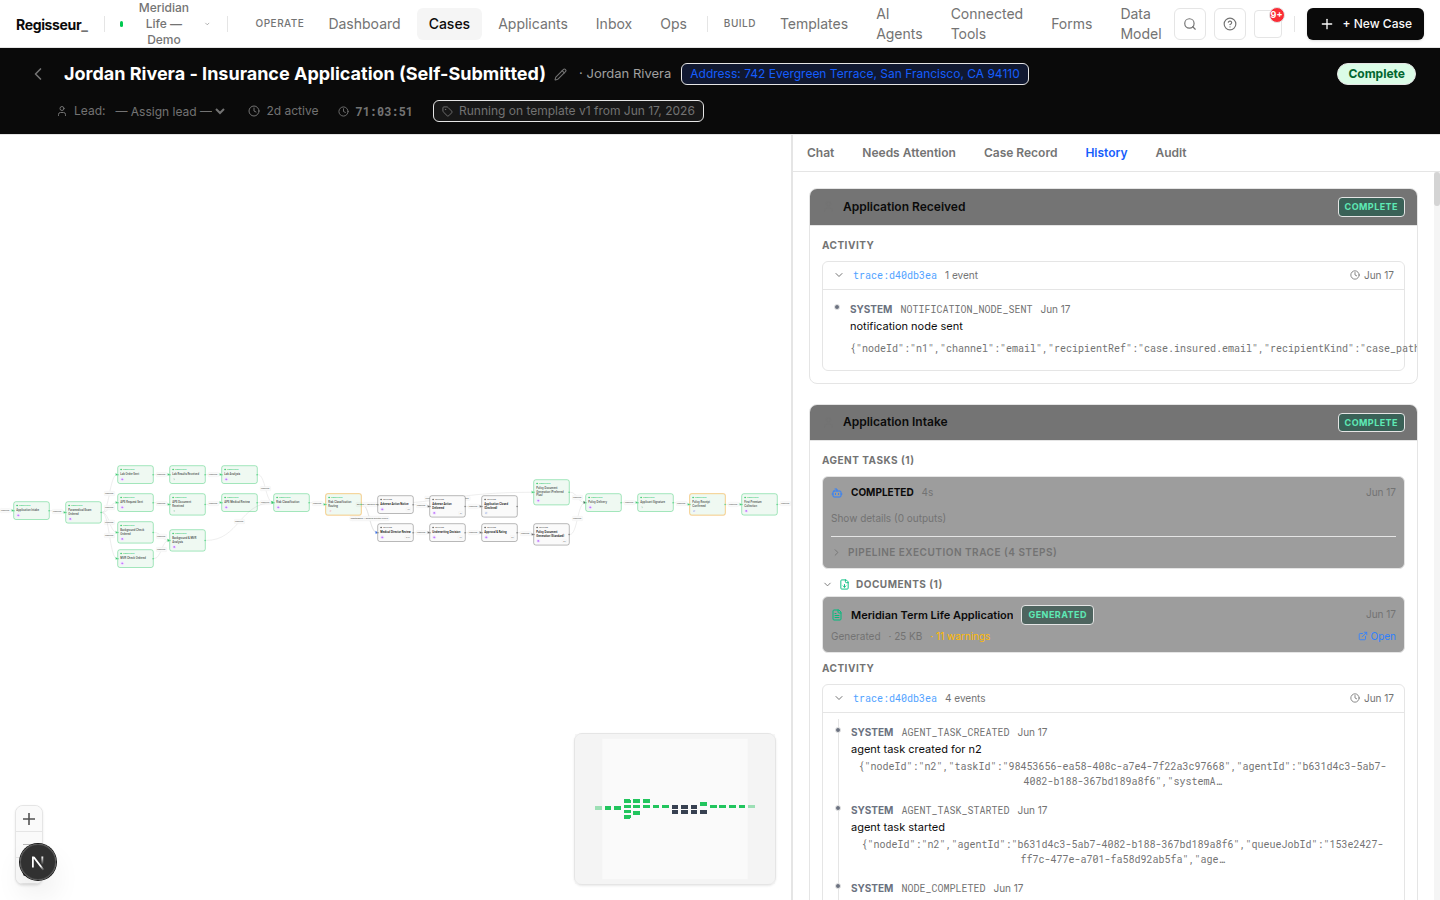The width and height of the screenshot is (1440, 900).
Task: Collapse the Application Received trace group
Action: point(839,275)
